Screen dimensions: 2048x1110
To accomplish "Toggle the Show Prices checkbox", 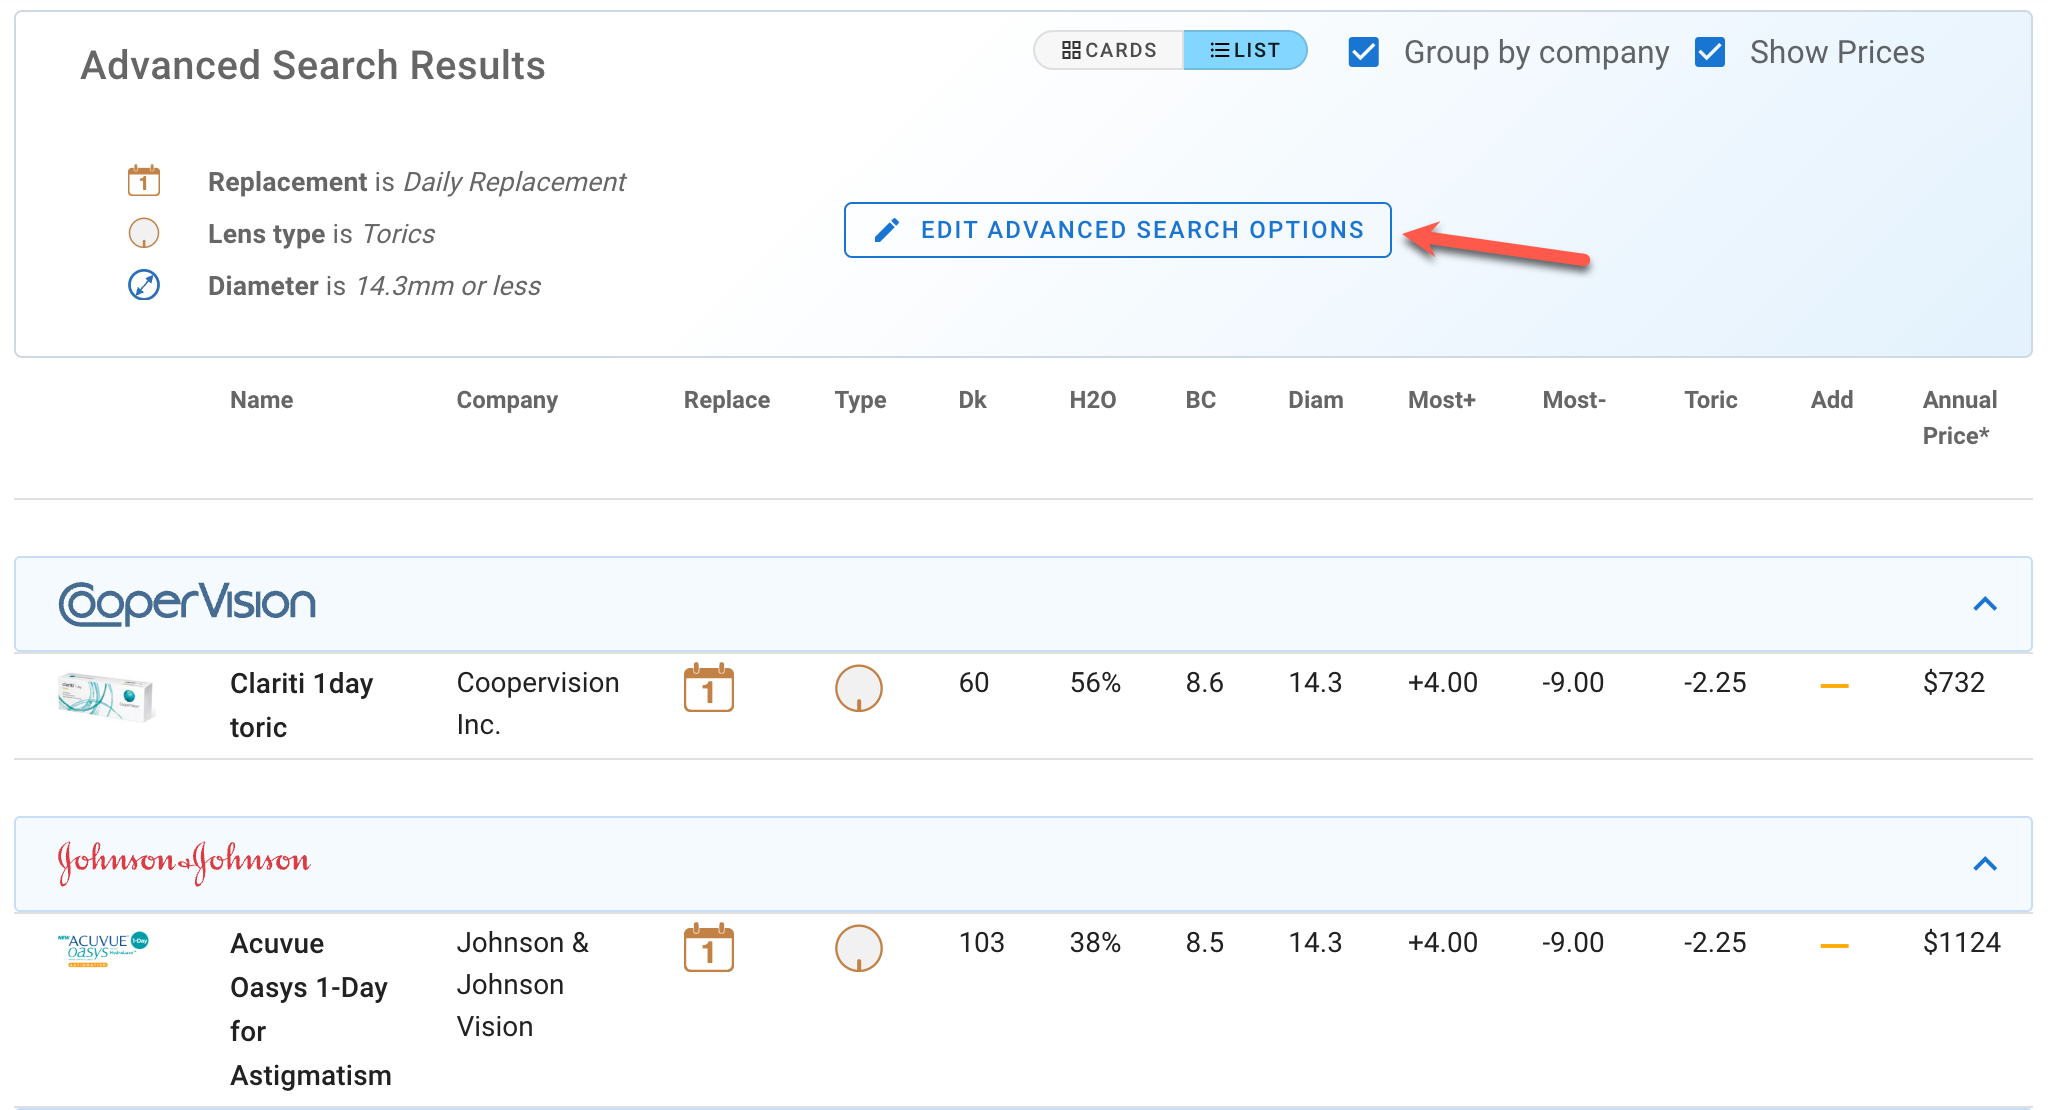I will [x=1710, y=52].
